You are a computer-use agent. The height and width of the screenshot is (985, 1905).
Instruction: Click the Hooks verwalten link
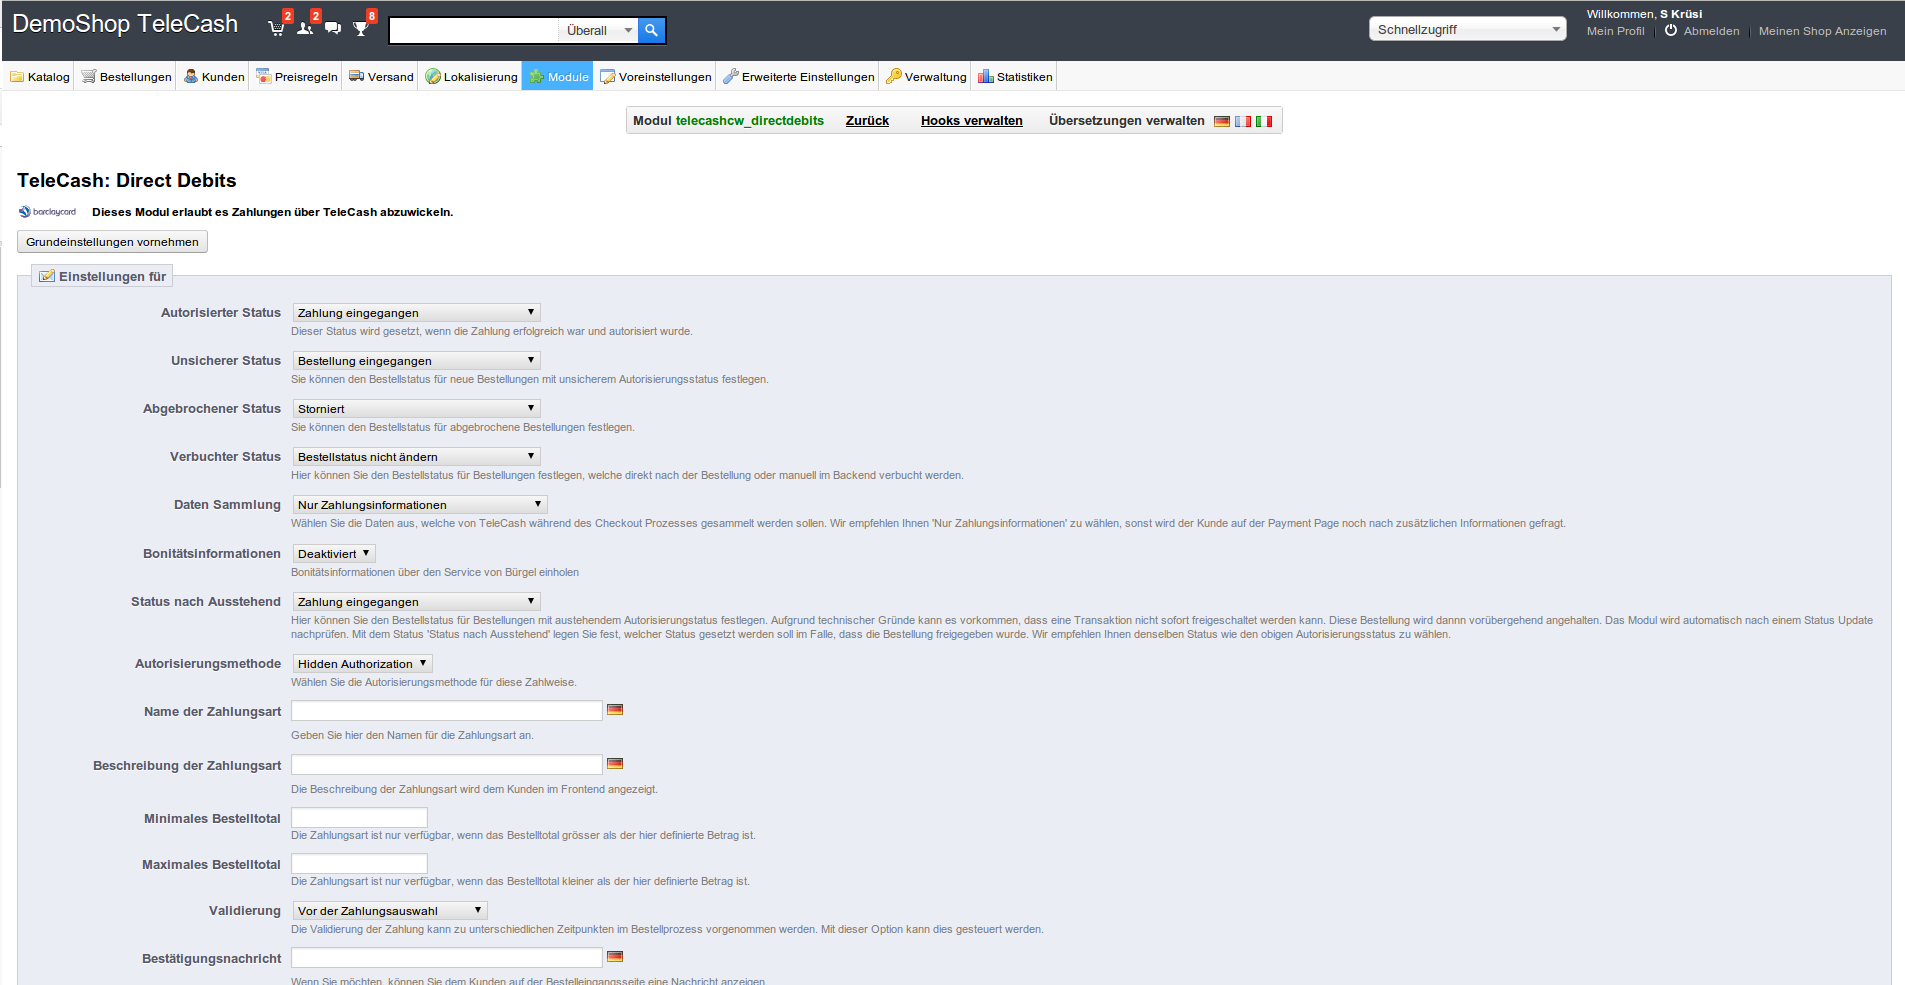(972, 121)
